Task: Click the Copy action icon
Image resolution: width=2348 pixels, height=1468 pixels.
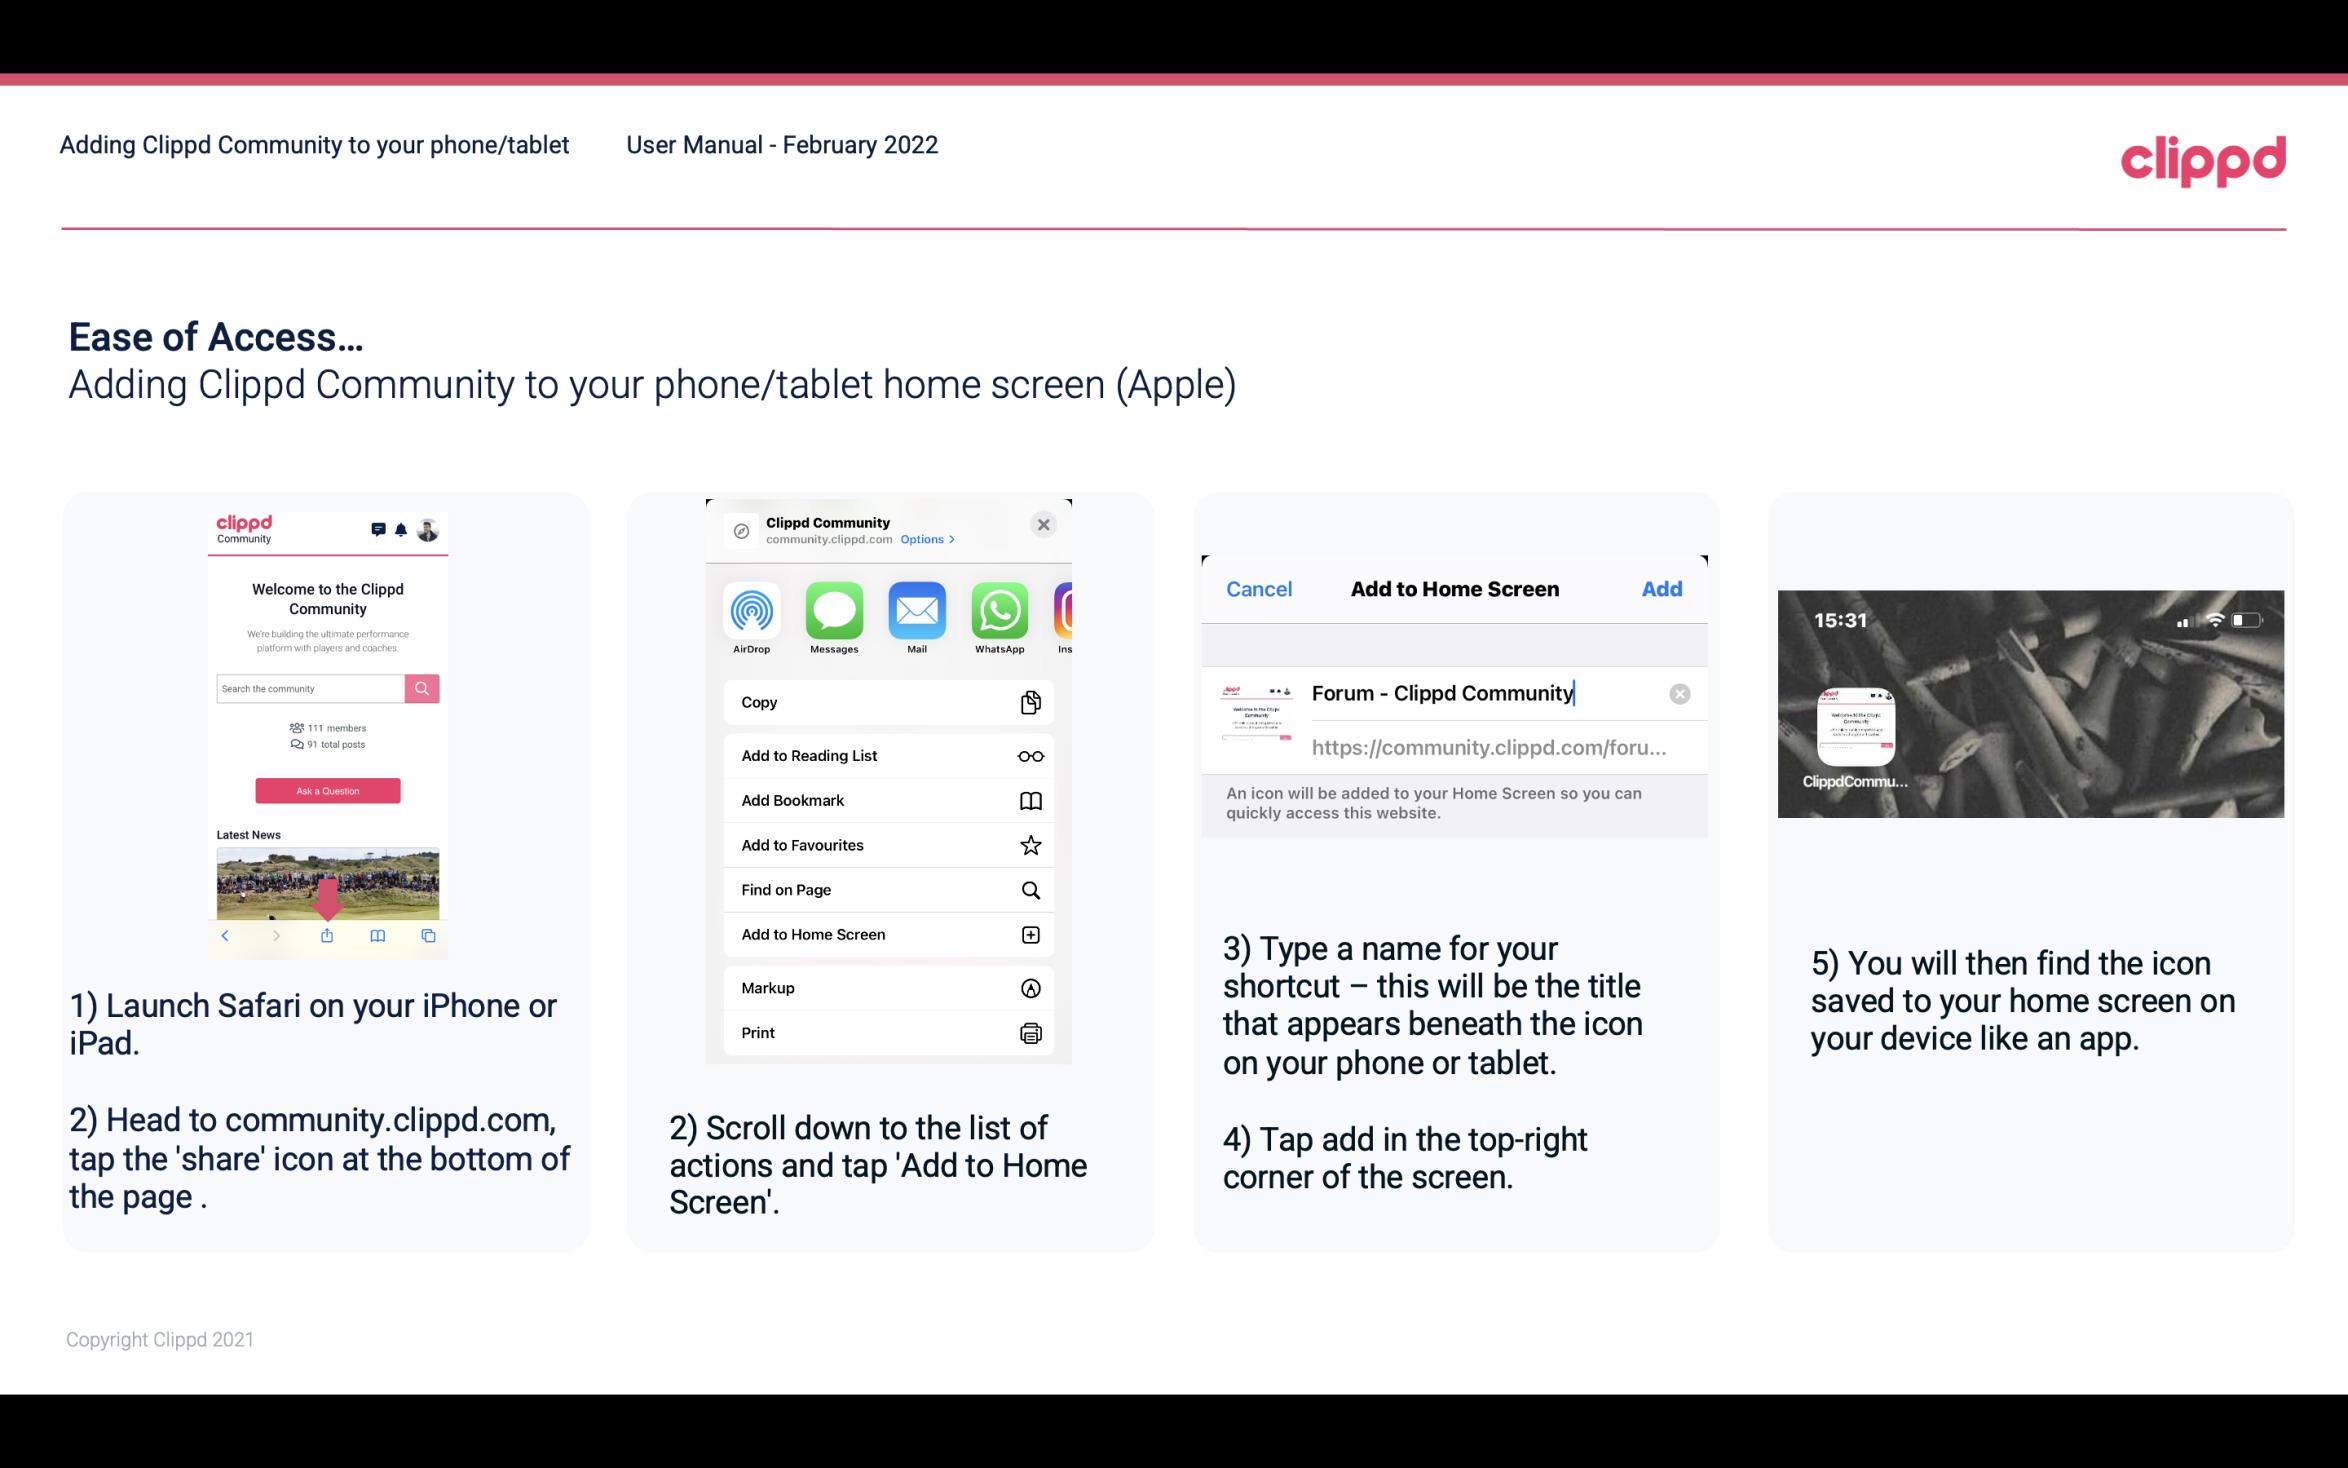Action: (1029, 702)
